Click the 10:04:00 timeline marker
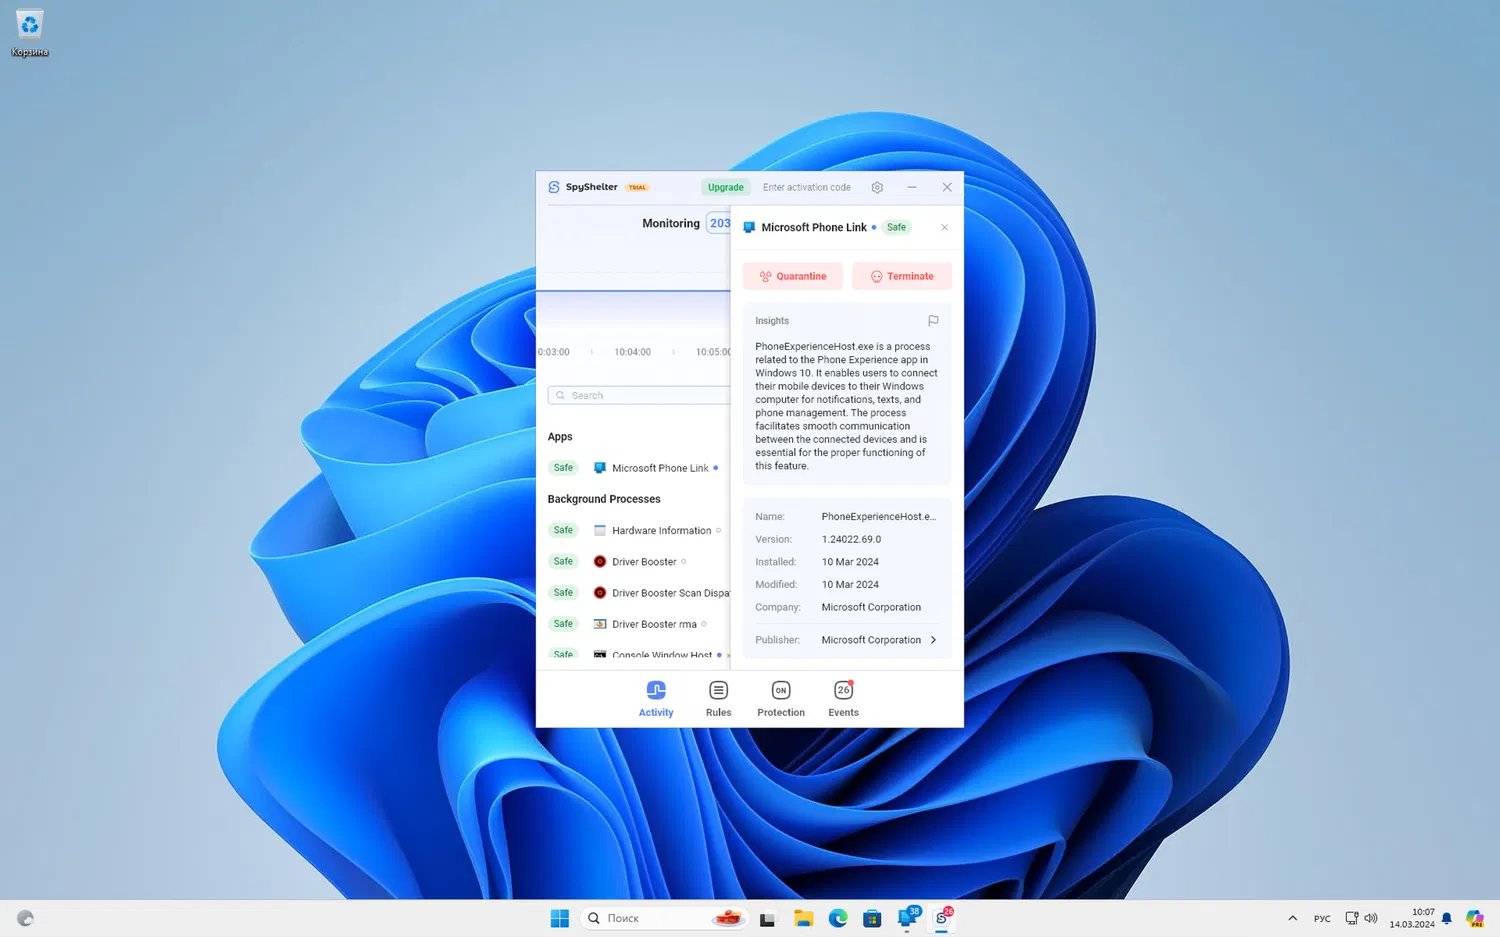 point(632,352)
